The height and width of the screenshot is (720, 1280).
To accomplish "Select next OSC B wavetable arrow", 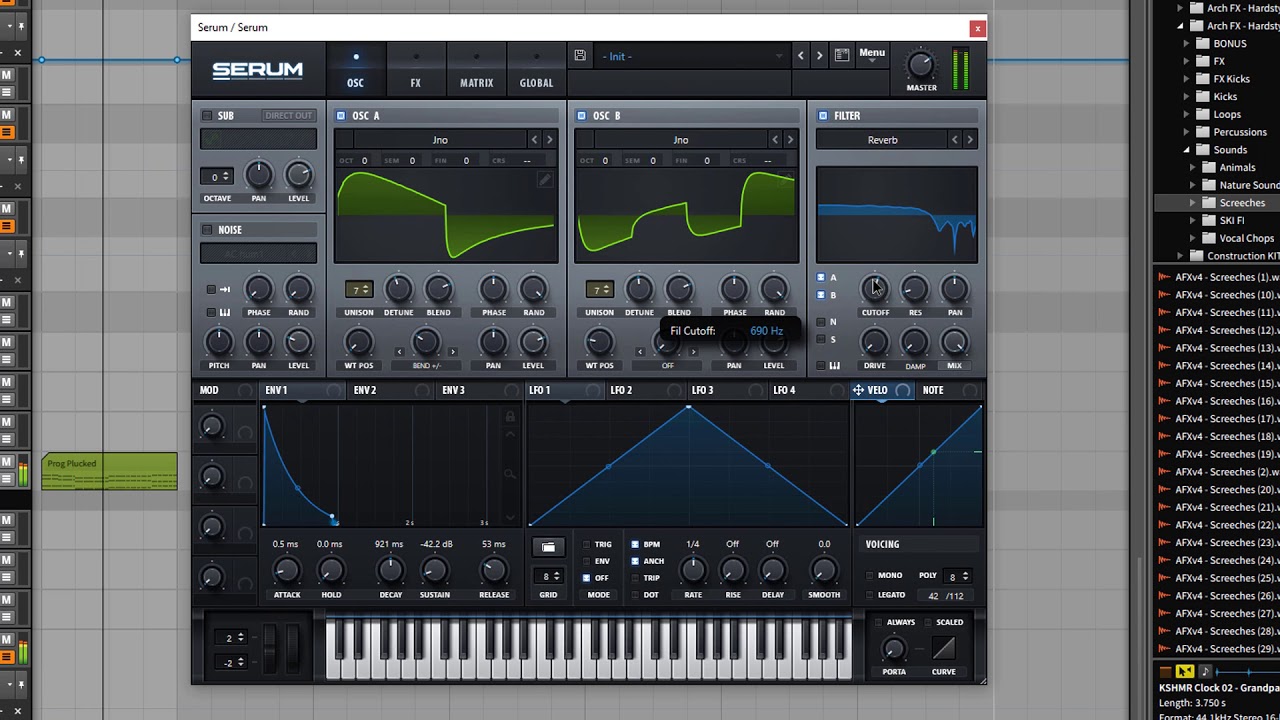I will tap(790, 140).
